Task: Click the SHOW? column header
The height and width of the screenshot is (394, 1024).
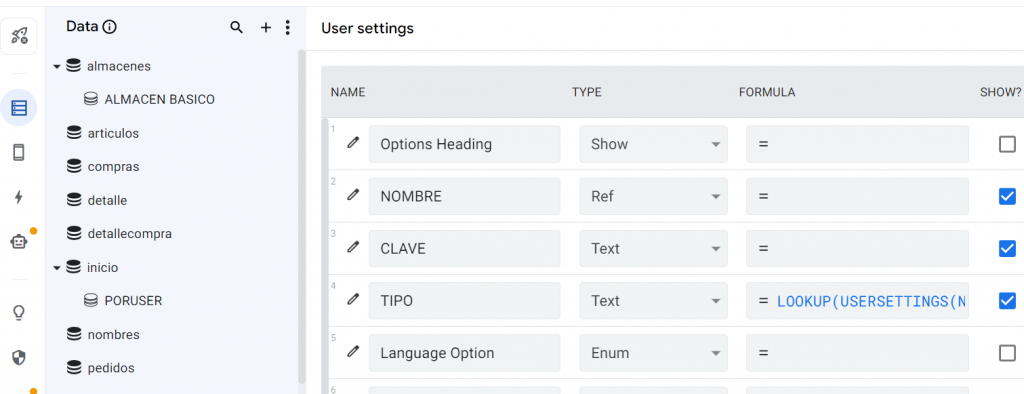Action: (1000, 92)
